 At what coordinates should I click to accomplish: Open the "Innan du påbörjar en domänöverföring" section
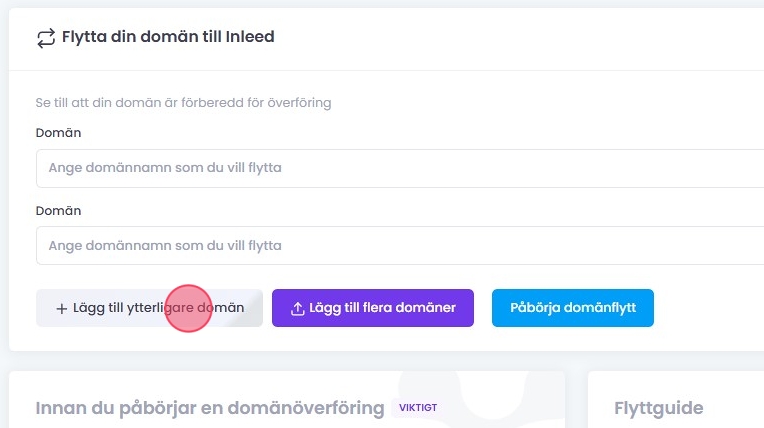point(210,408)
